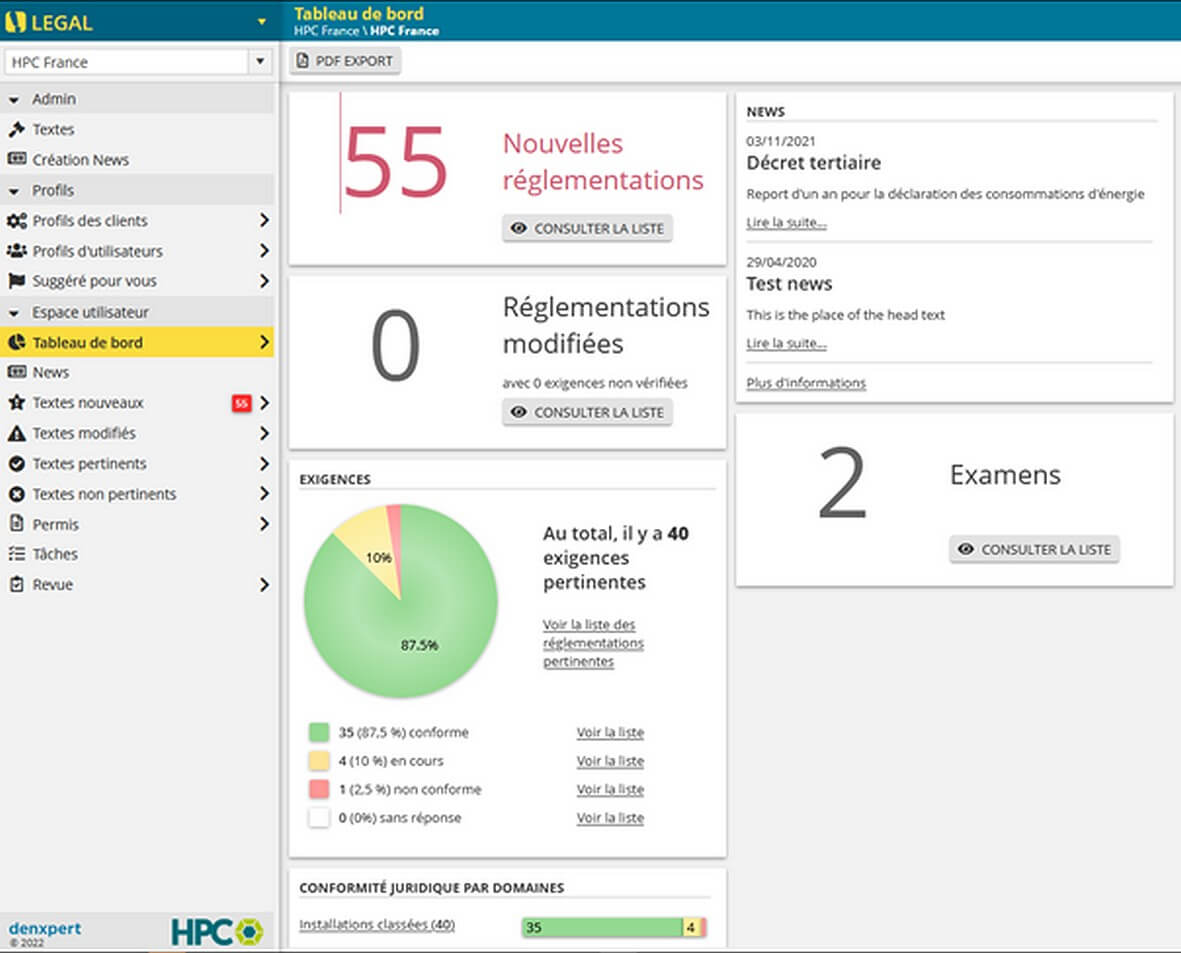The width and height of the screenshot is (1181, 953).
Task: Click the newspaper icon beside Création News
Action: (x=16, y=159)
